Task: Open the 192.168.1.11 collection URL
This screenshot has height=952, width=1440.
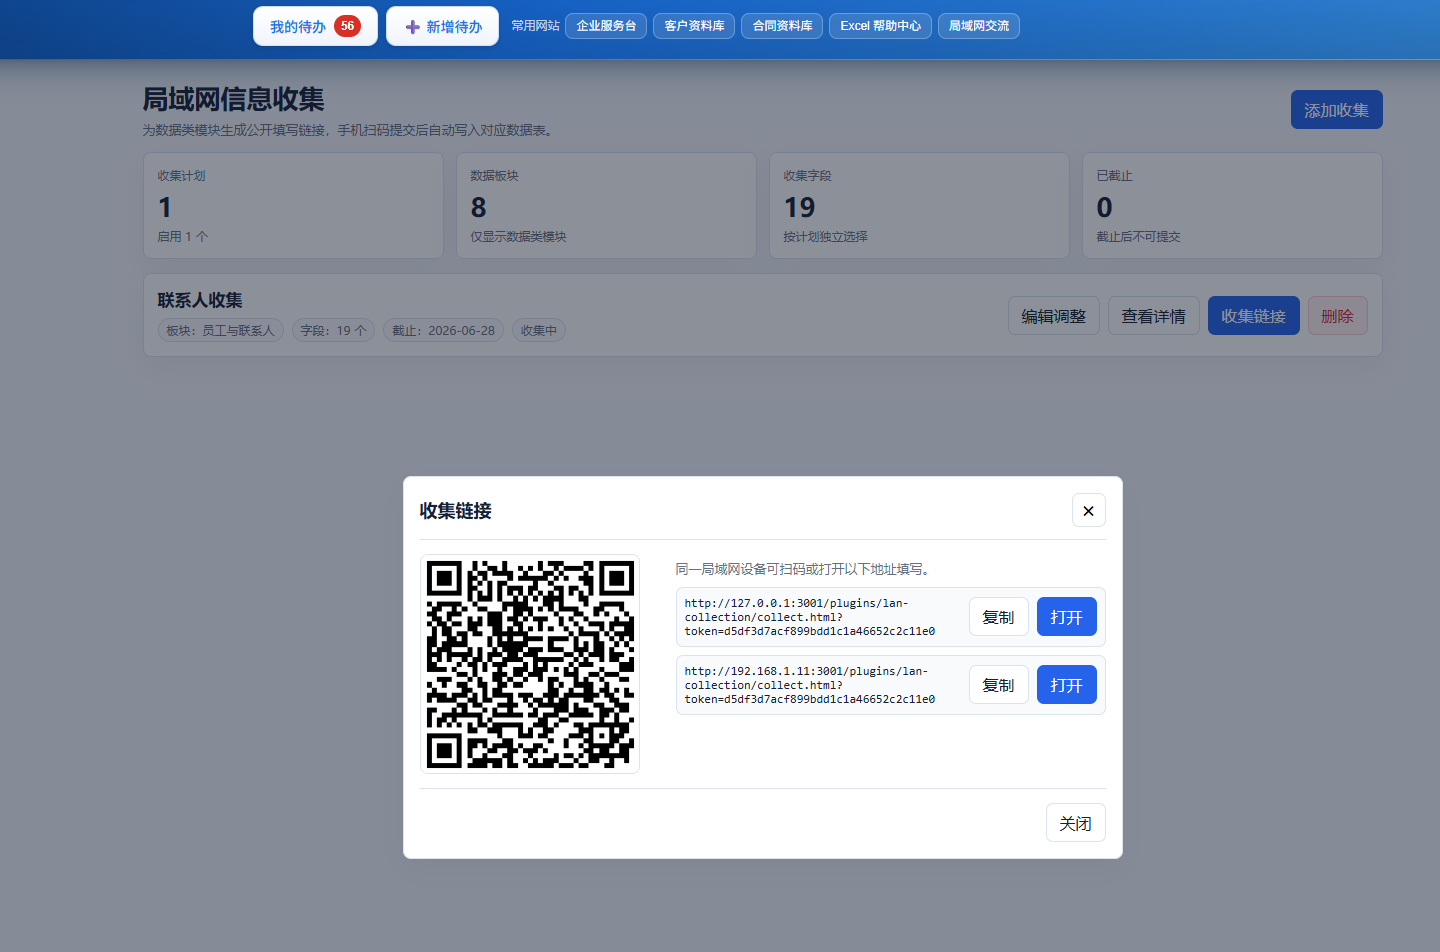Action: tap(1067, 685)
